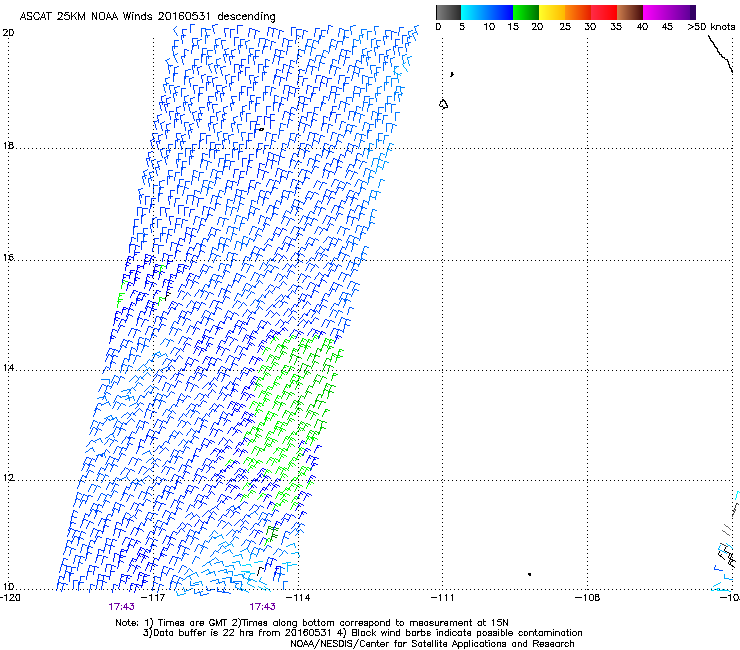740x650 pixels.
Task: Click the longitude label '-114'
Action: (x=299, y=598)
